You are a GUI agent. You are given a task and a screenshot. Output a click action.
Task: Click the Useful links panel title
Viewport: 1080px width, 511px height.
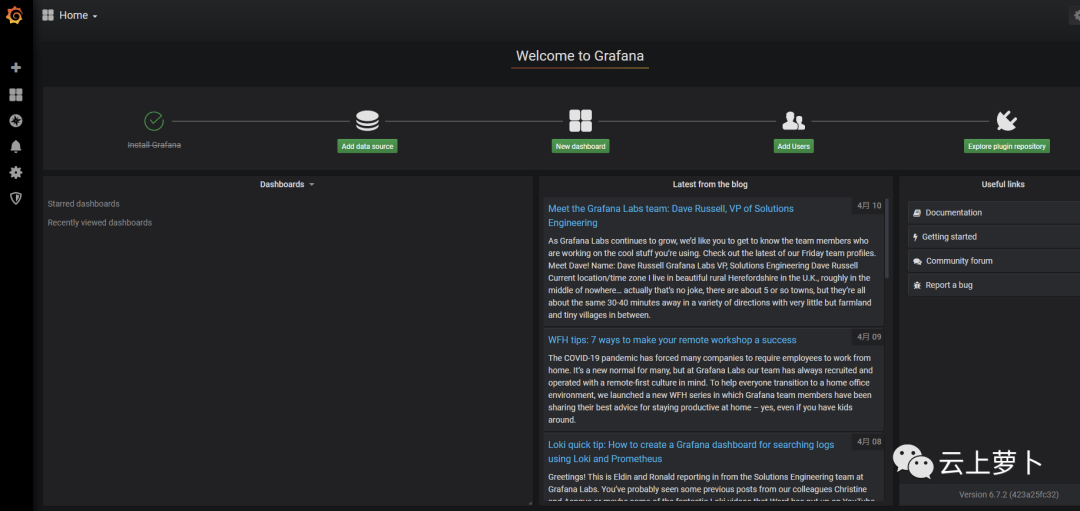tap(1003, 185)
